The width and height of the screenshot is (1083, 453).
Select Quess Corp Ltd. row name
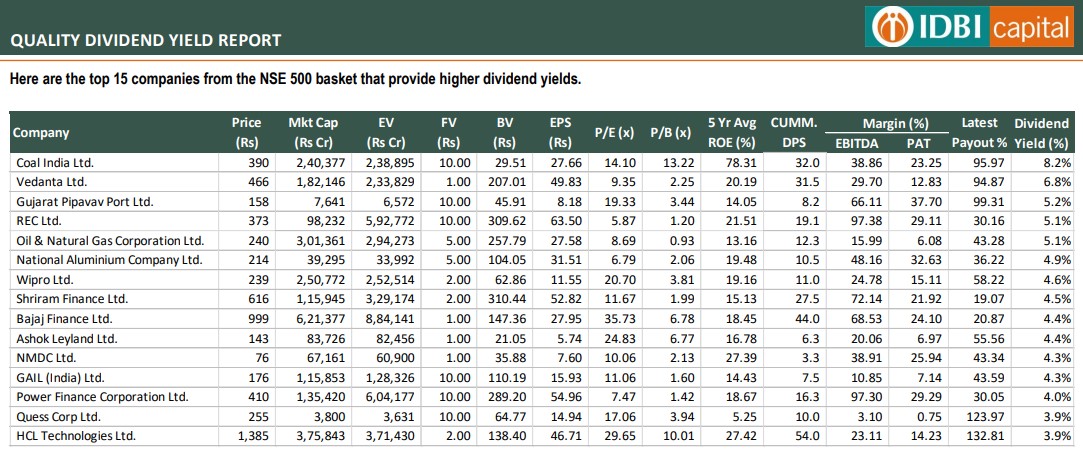pos(57,417)
